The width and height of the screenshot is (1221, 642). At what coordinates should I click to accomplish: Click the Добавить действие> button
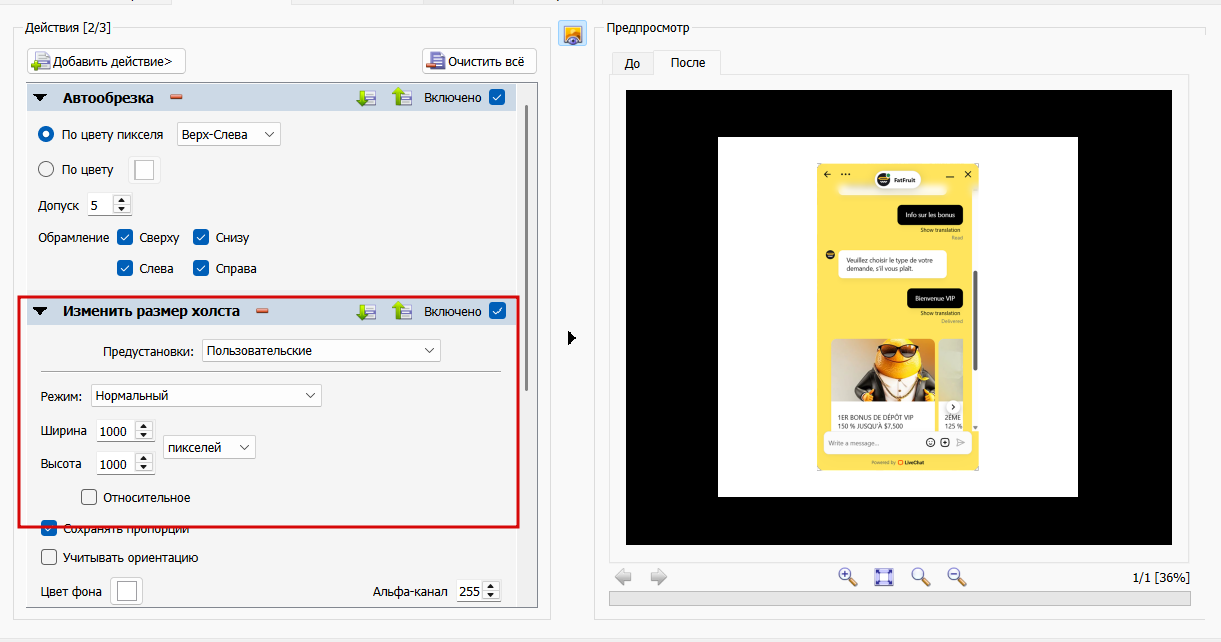point(107,61)
